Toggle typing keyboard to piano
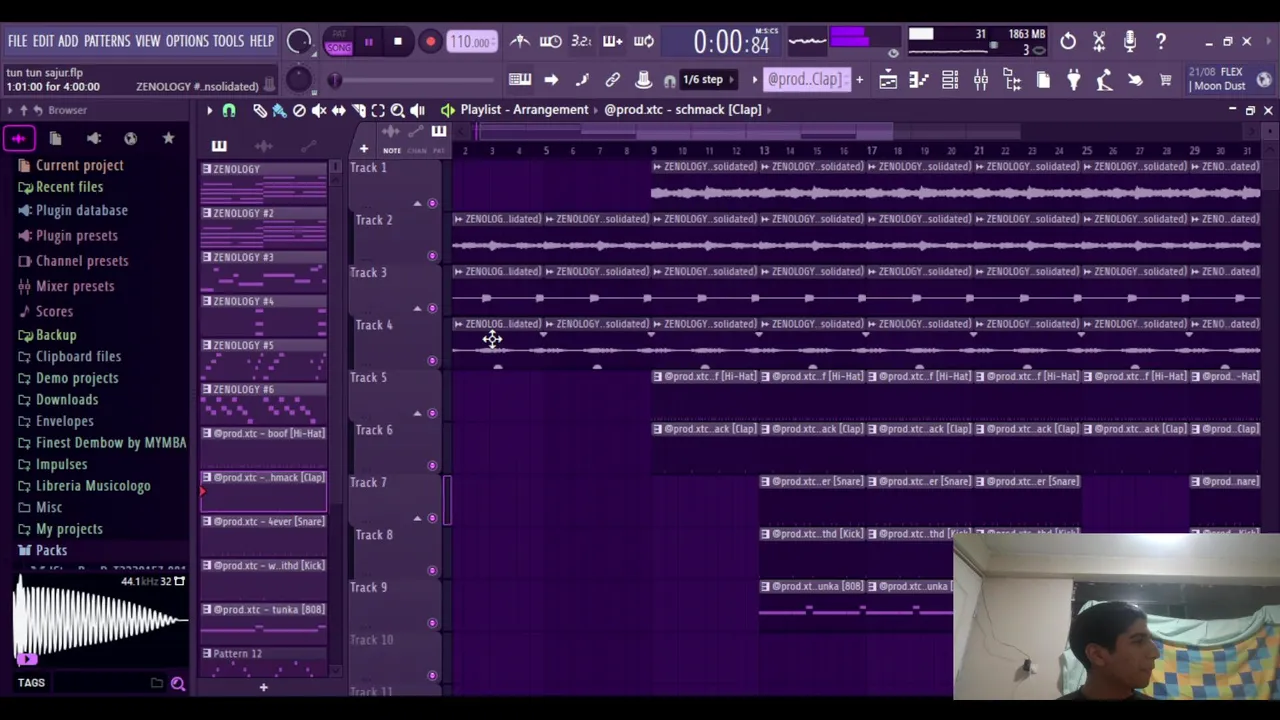Viewport: 1280px width, 720px height. [x=520, y=80]
